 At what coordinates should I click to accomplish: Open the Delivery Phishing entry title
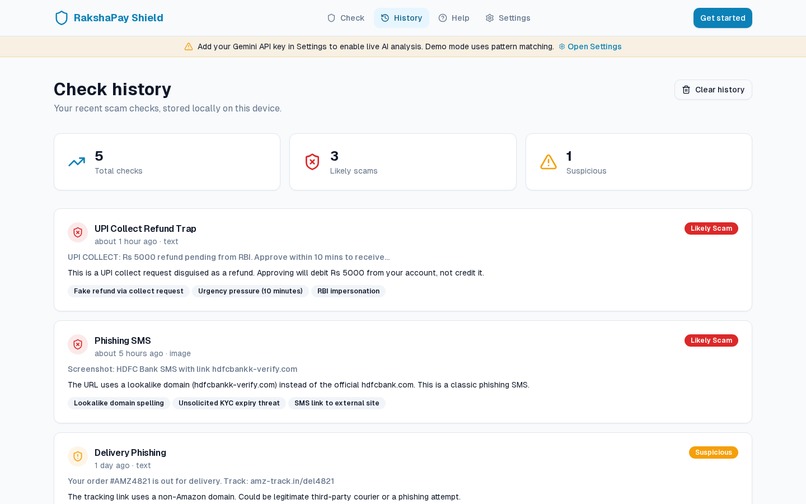(x=131, y=453)
